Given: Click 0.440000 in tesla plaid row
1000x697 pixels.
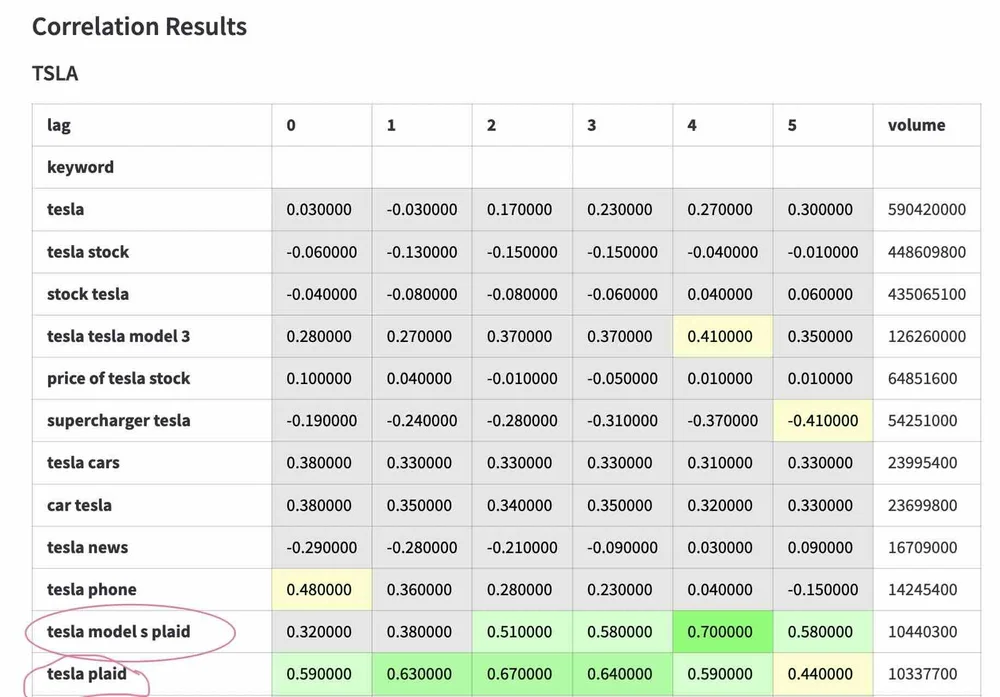Looking at the screenshot, I should point(823,673).
